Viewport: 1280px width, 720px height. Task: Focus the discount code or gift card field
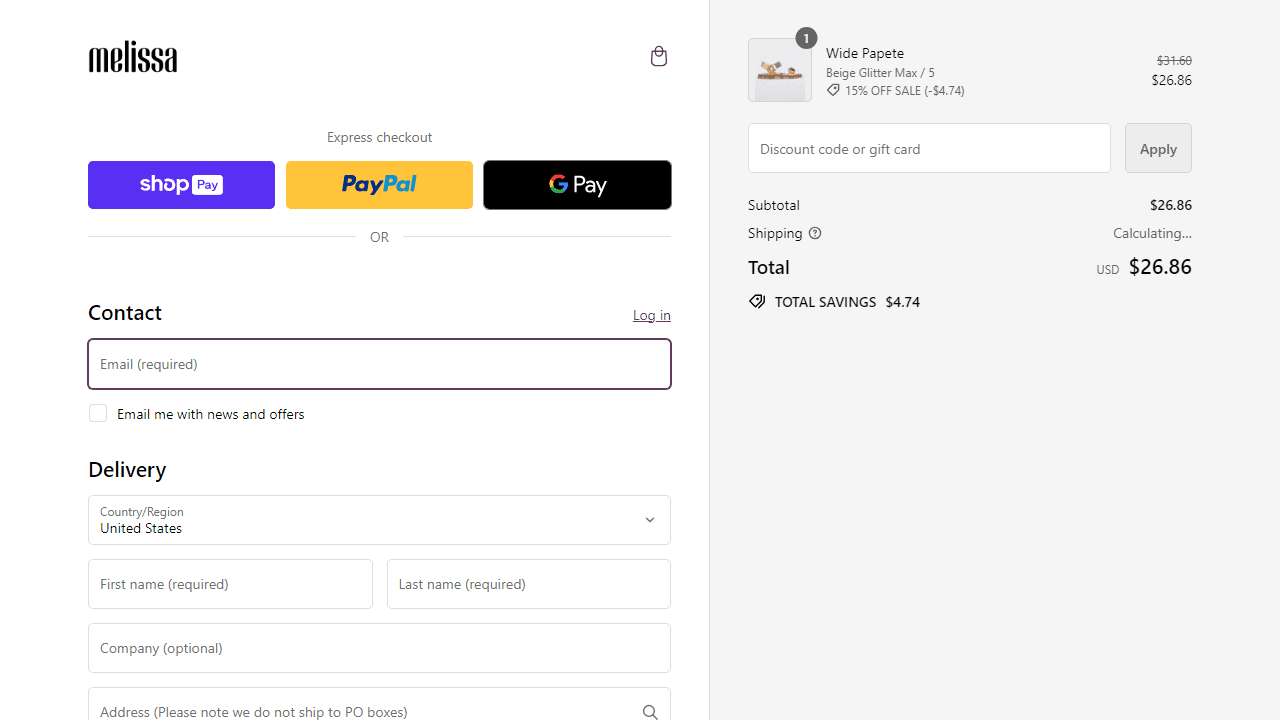(x=929, y=148)
